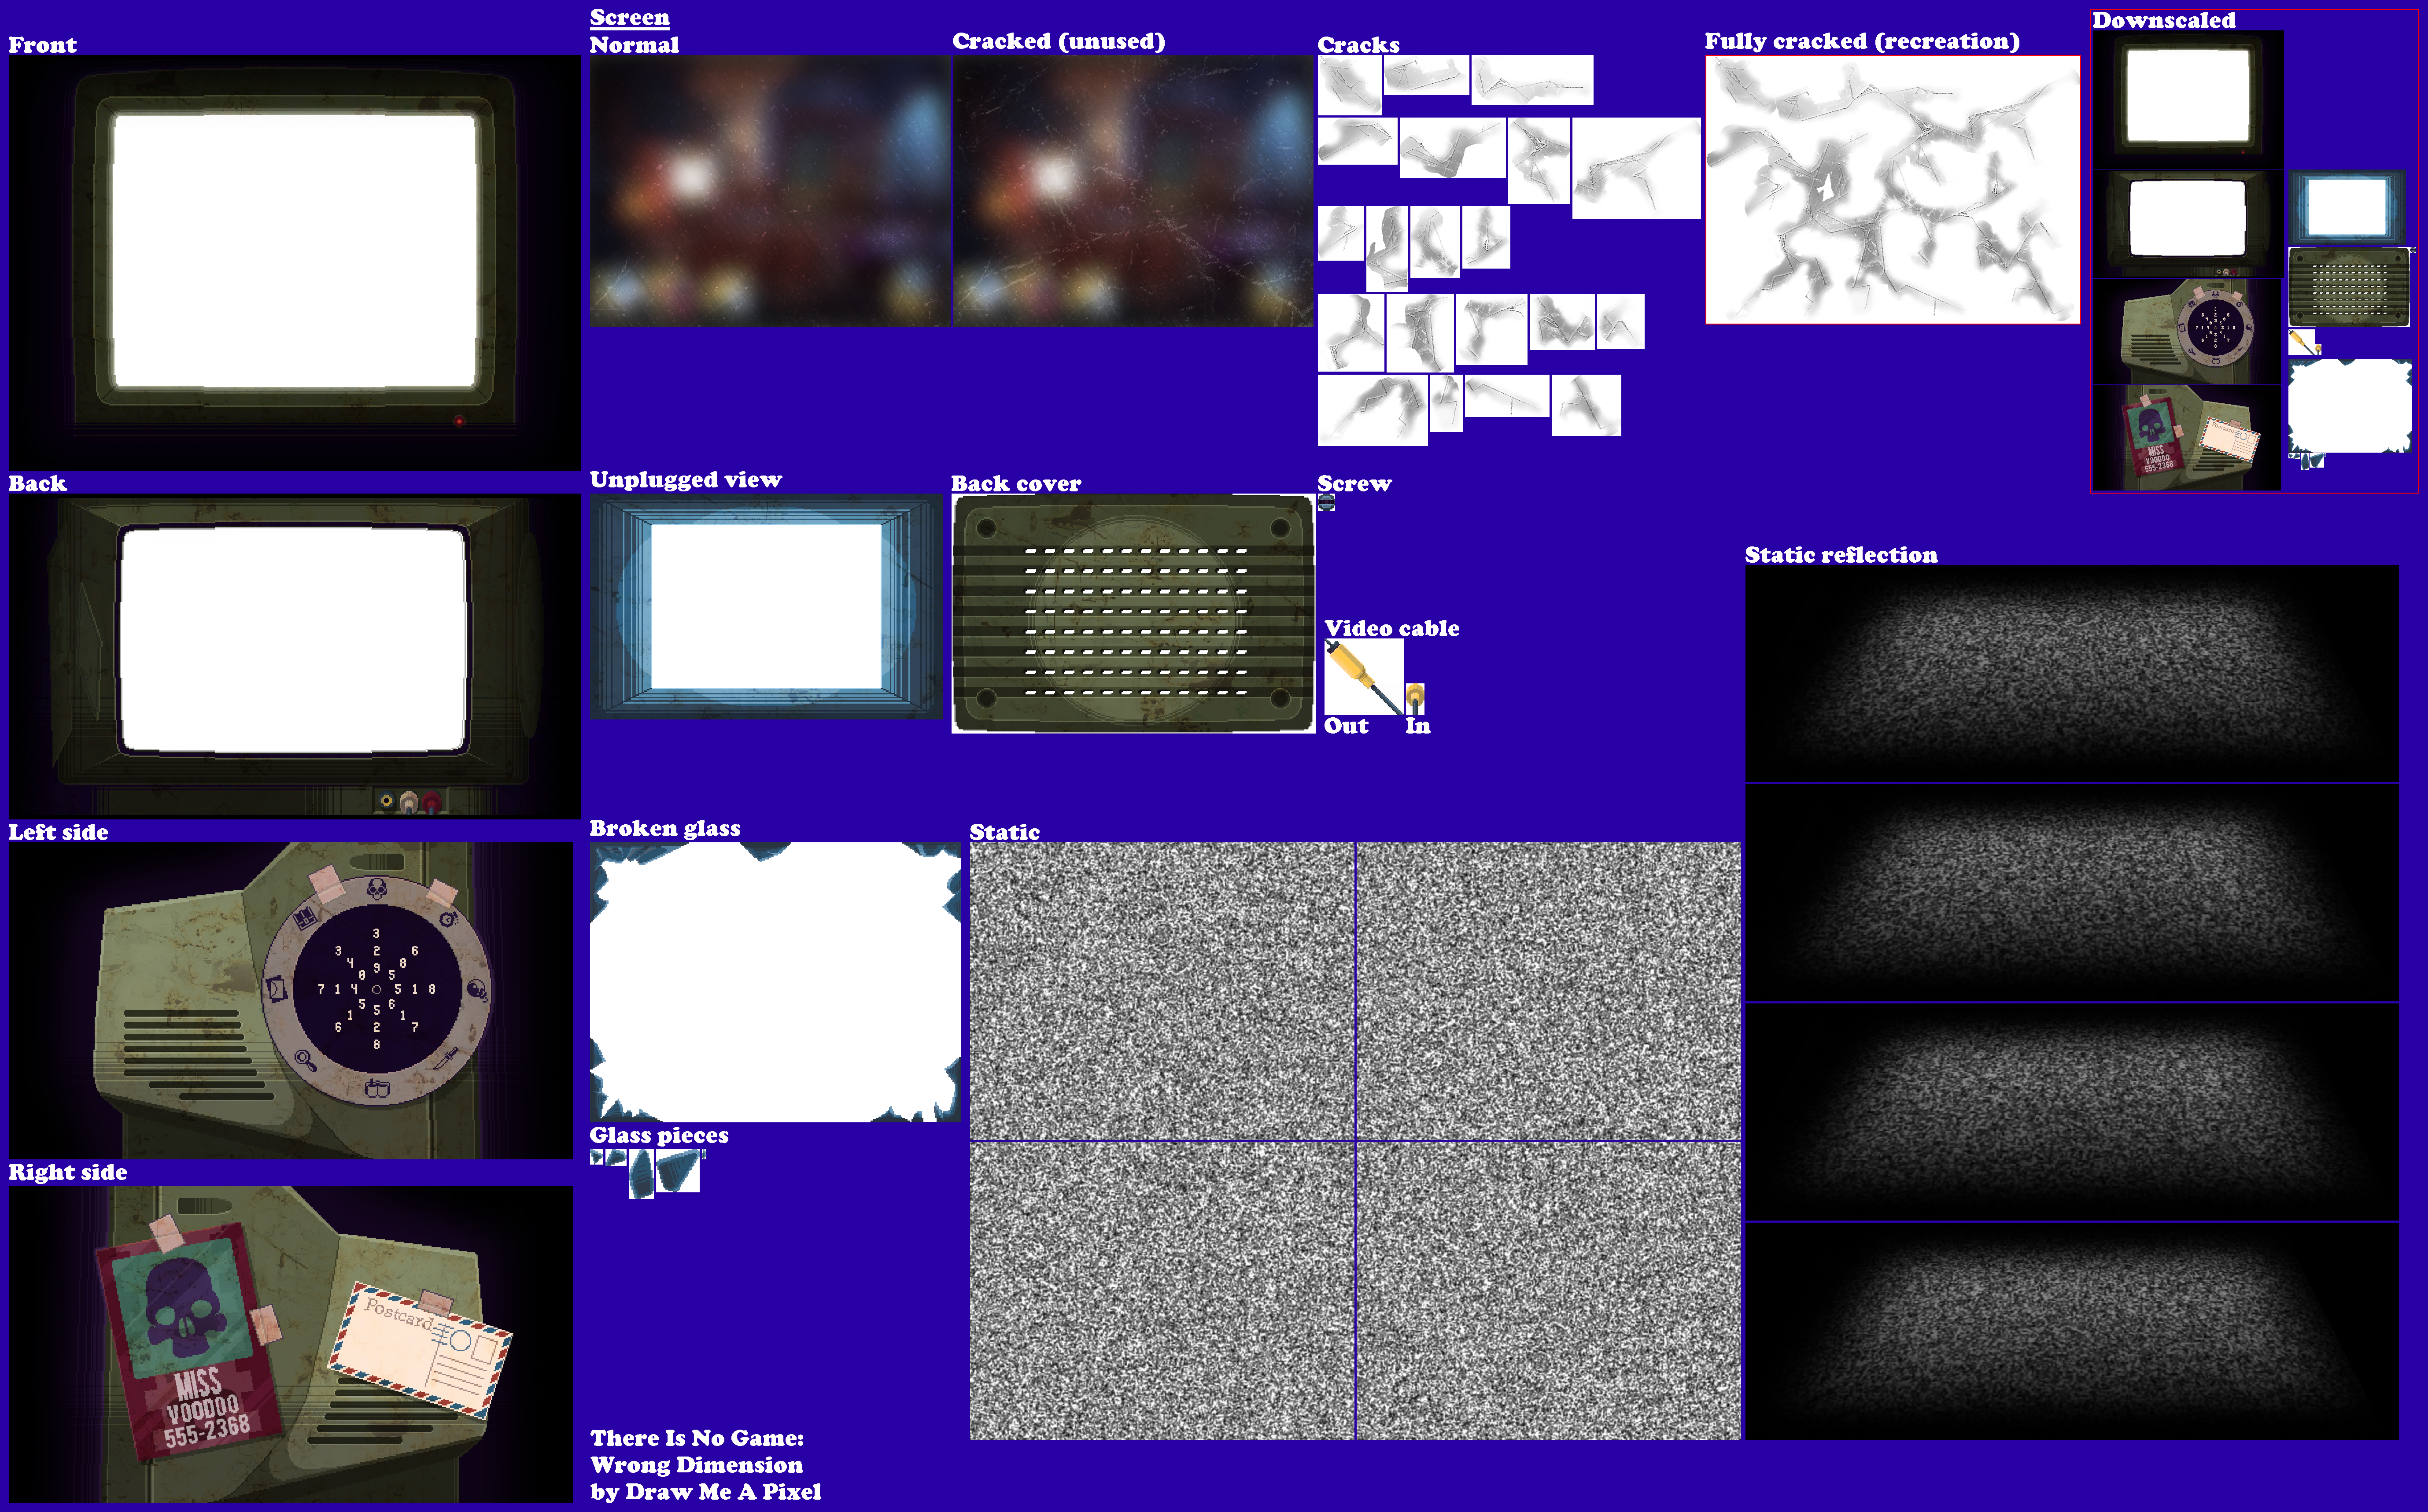Image resolution: width=2428 pixels, height=1512 pixels.
Task: Click the "Back cover" label
Action: point(1016,483)
